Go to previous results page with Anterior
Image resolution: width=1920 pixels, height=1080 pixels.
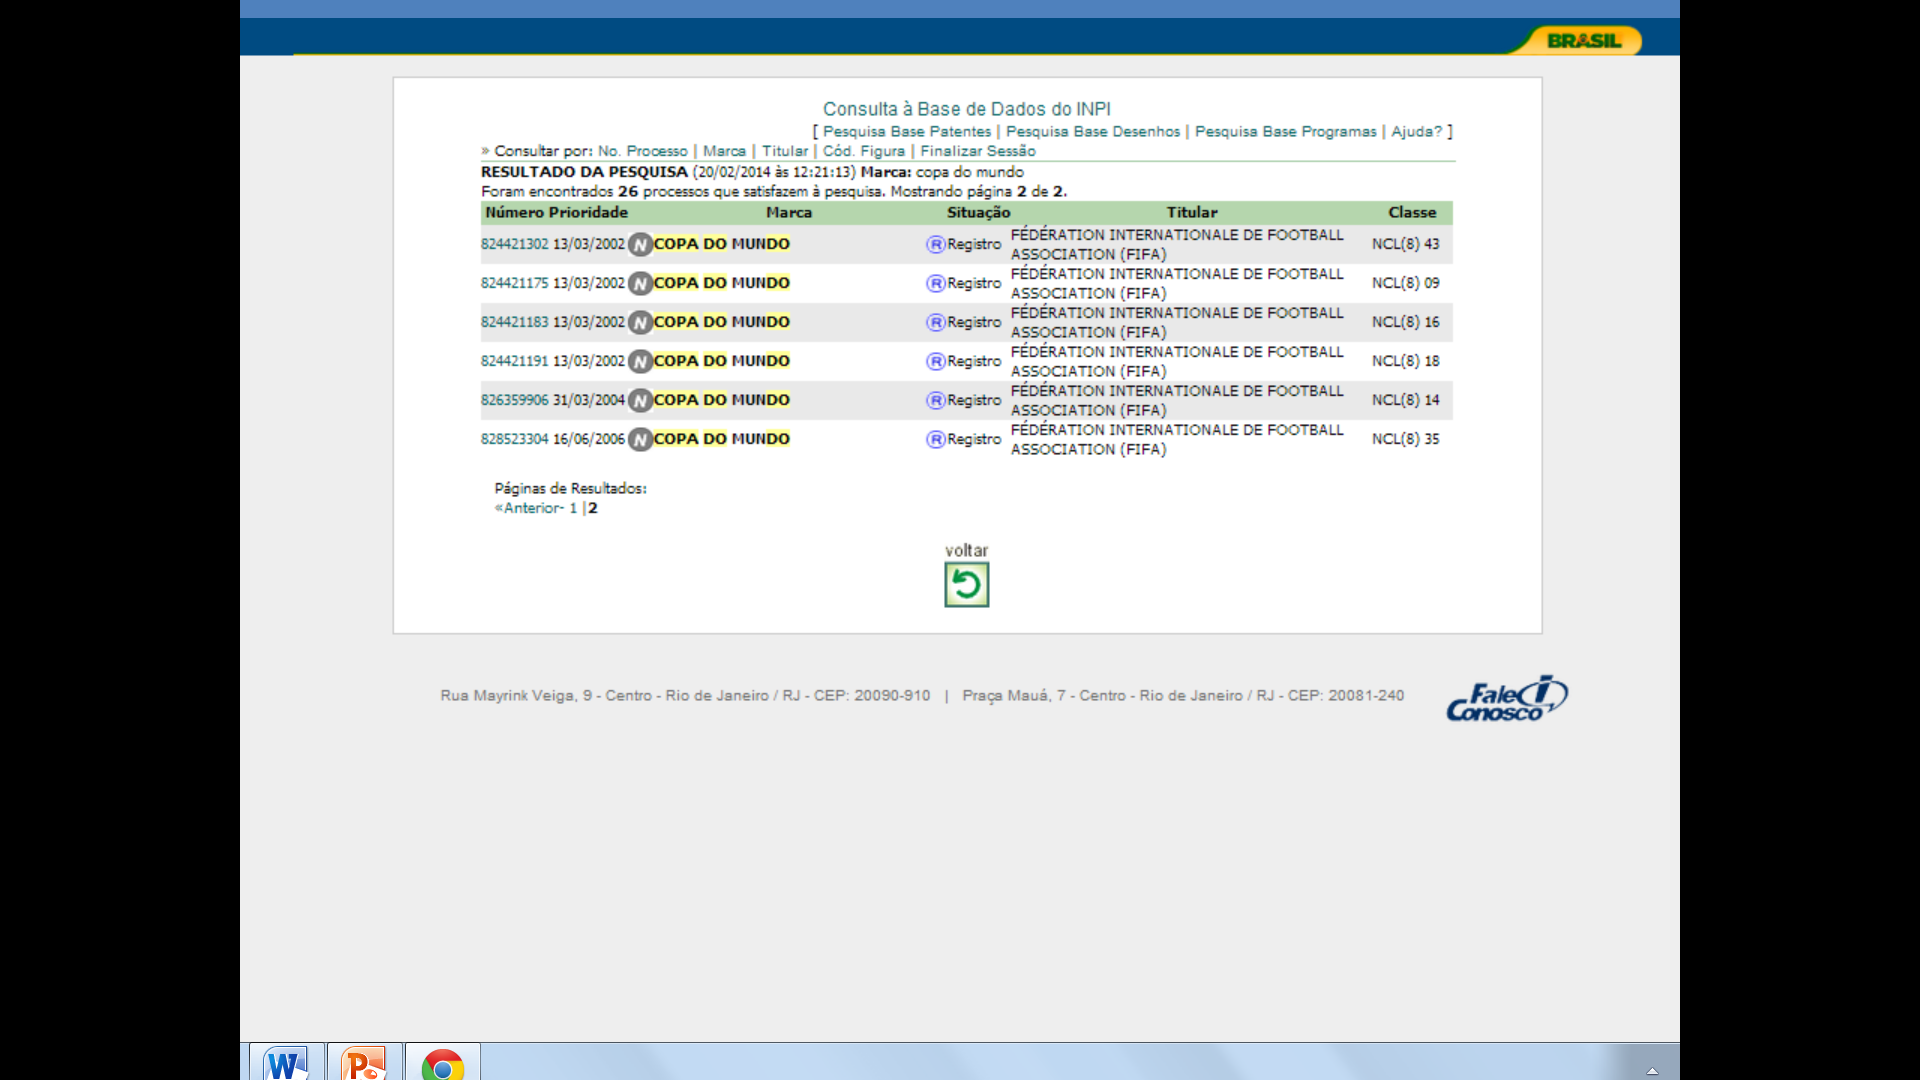(531, 508)
